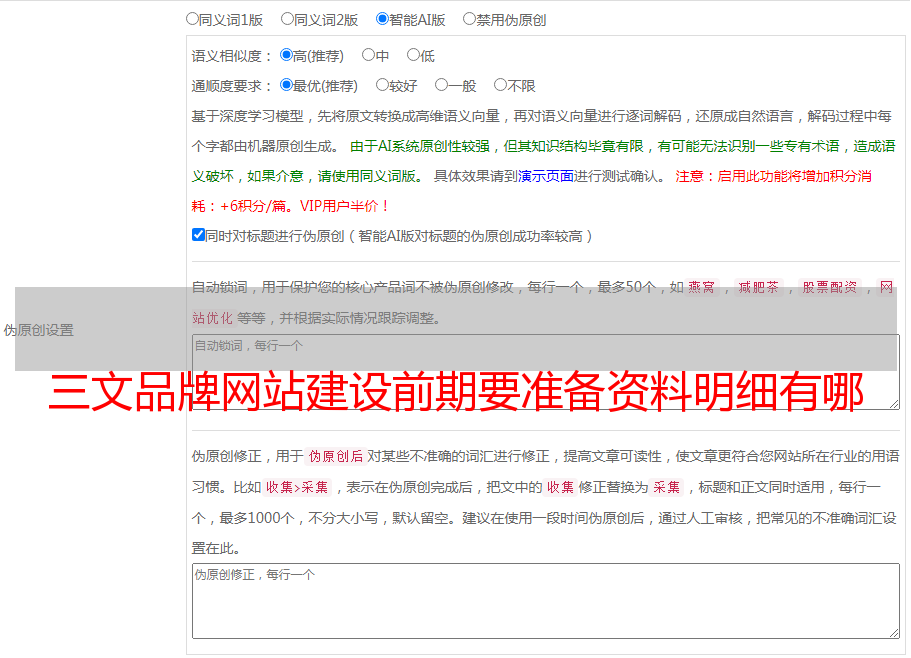
Task: Click the 收集>采集 example tag
Action: coord(297,487)
